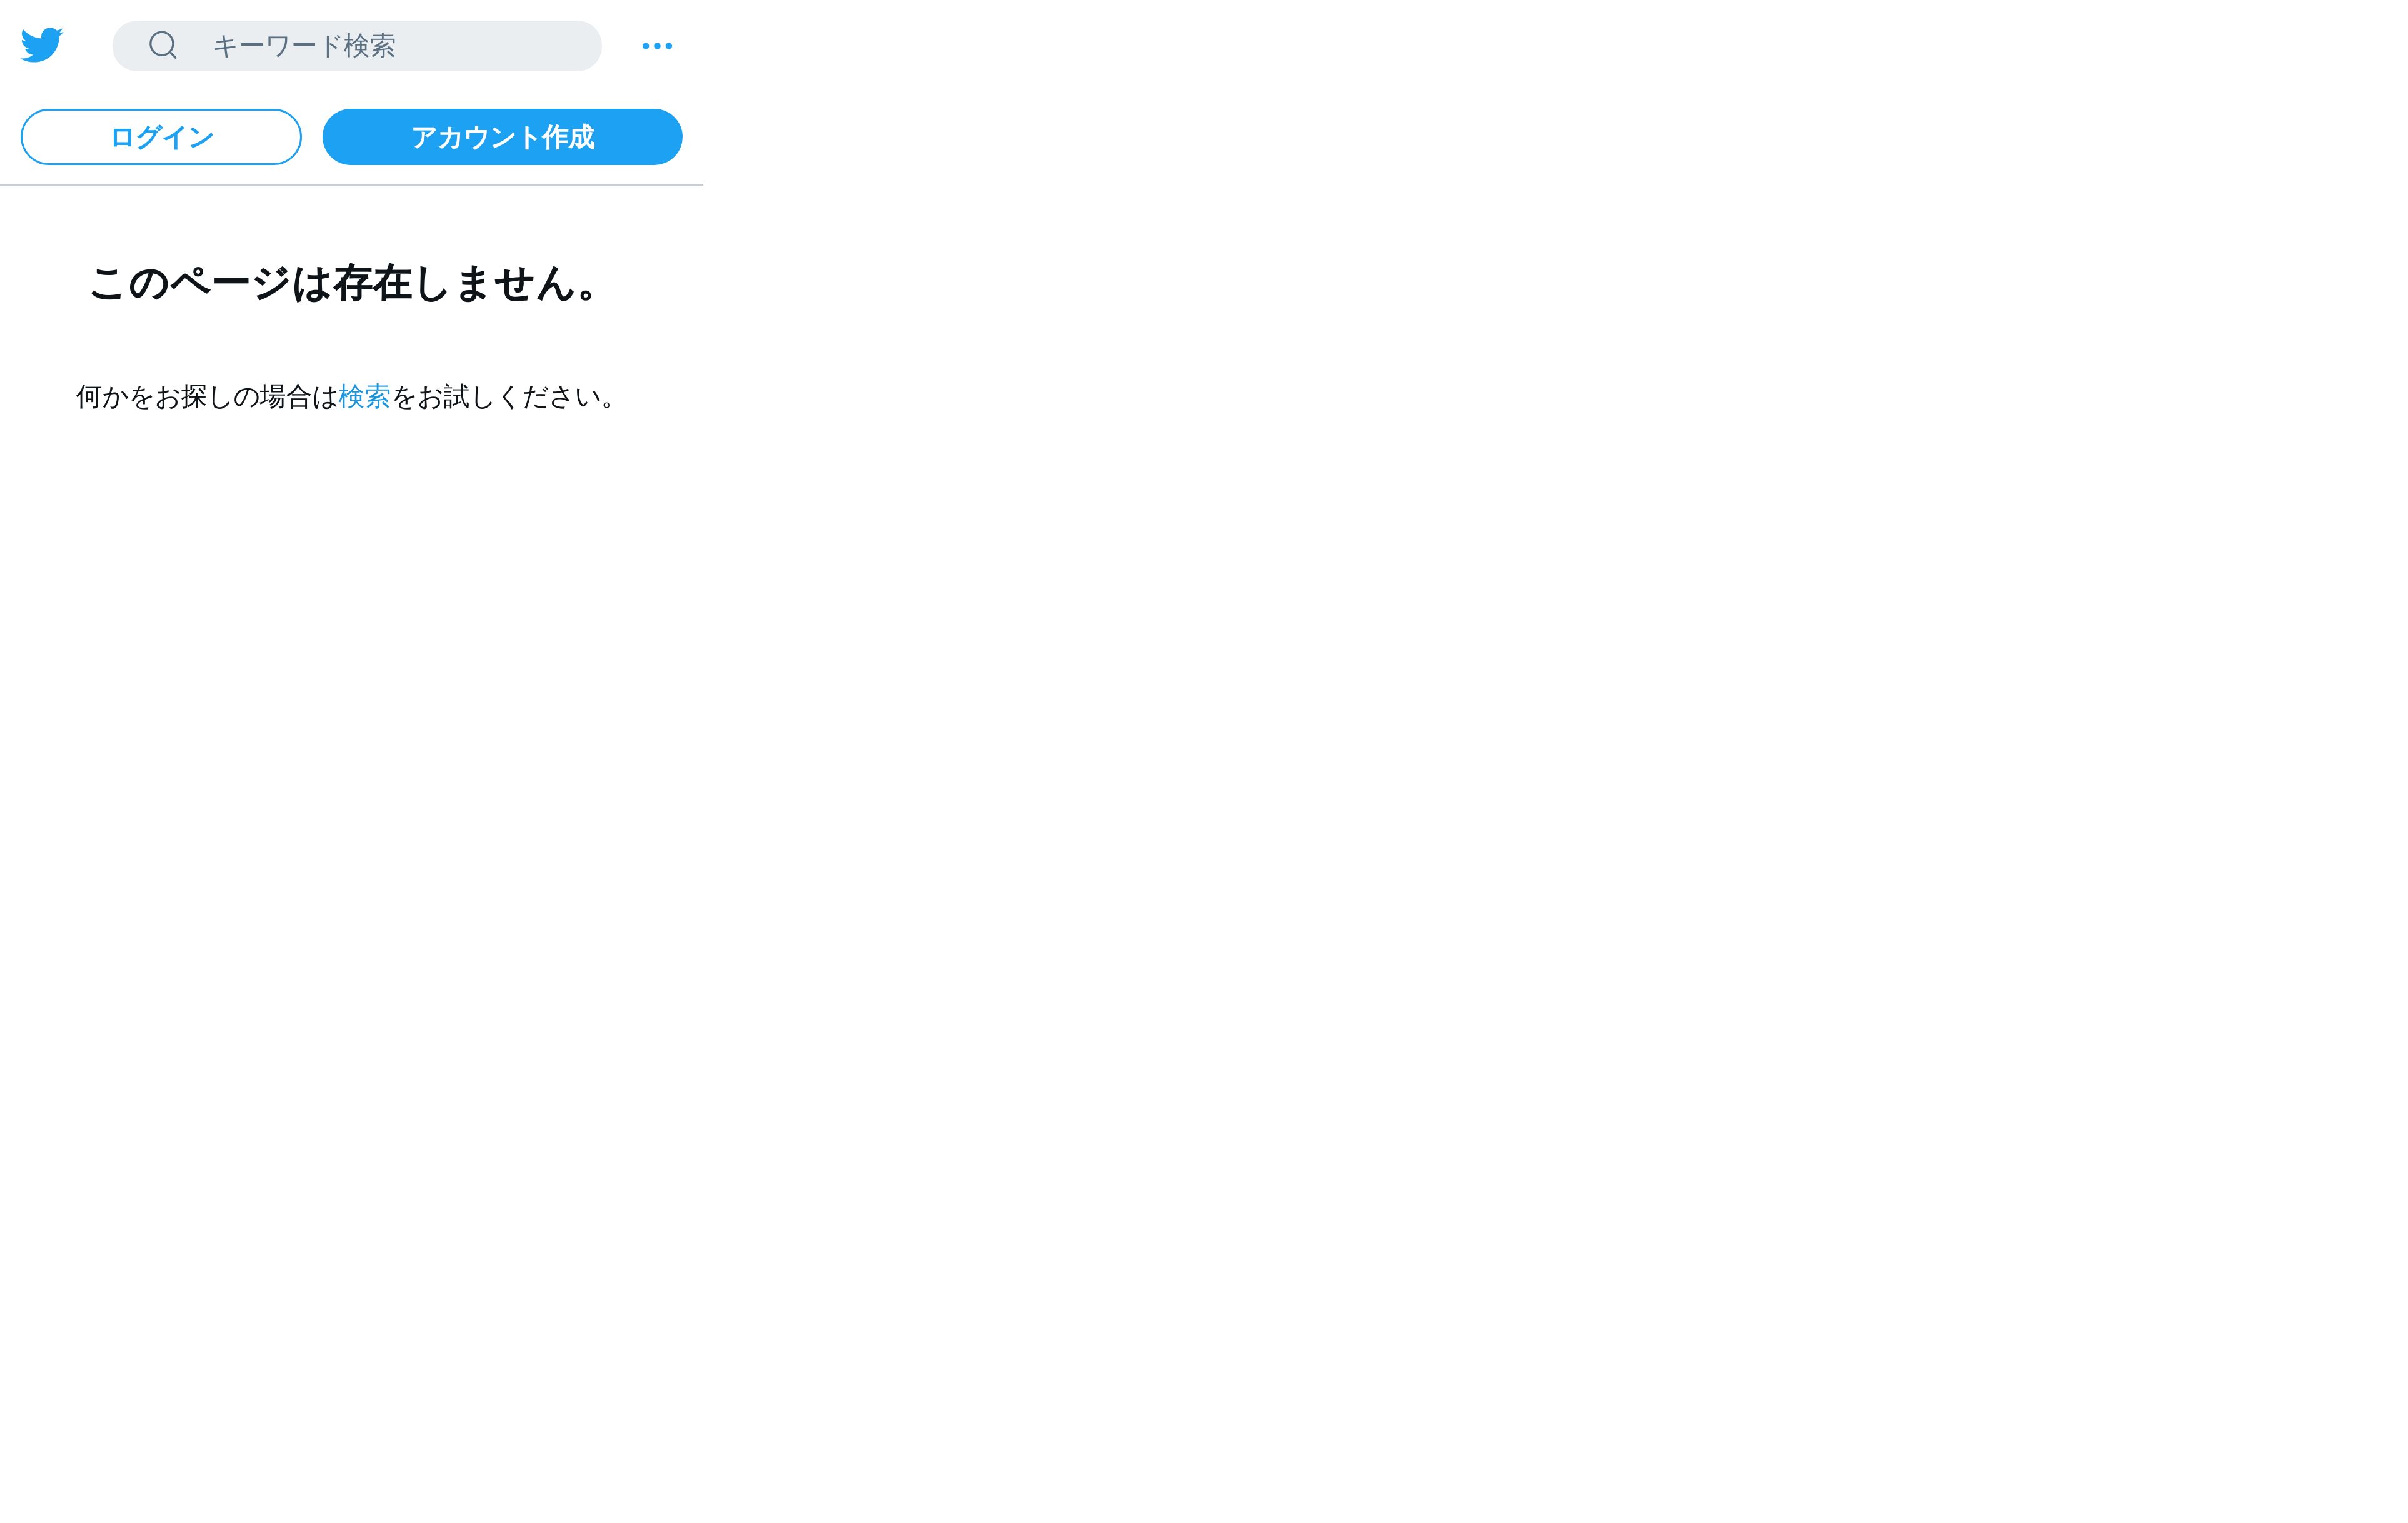
Task: Click the をお試しください text after the link
Action: (503, 397)
